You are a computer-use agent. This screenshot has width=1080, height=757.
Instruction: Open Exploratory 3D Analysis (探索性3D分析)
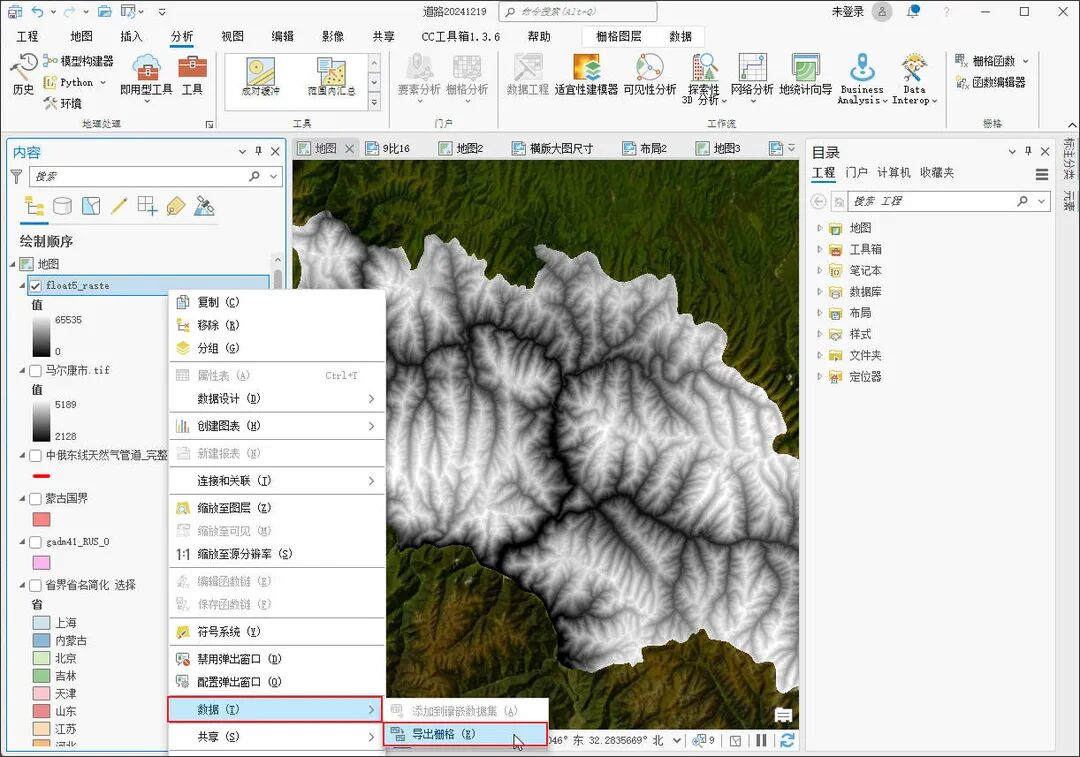(x=704, y=79)
